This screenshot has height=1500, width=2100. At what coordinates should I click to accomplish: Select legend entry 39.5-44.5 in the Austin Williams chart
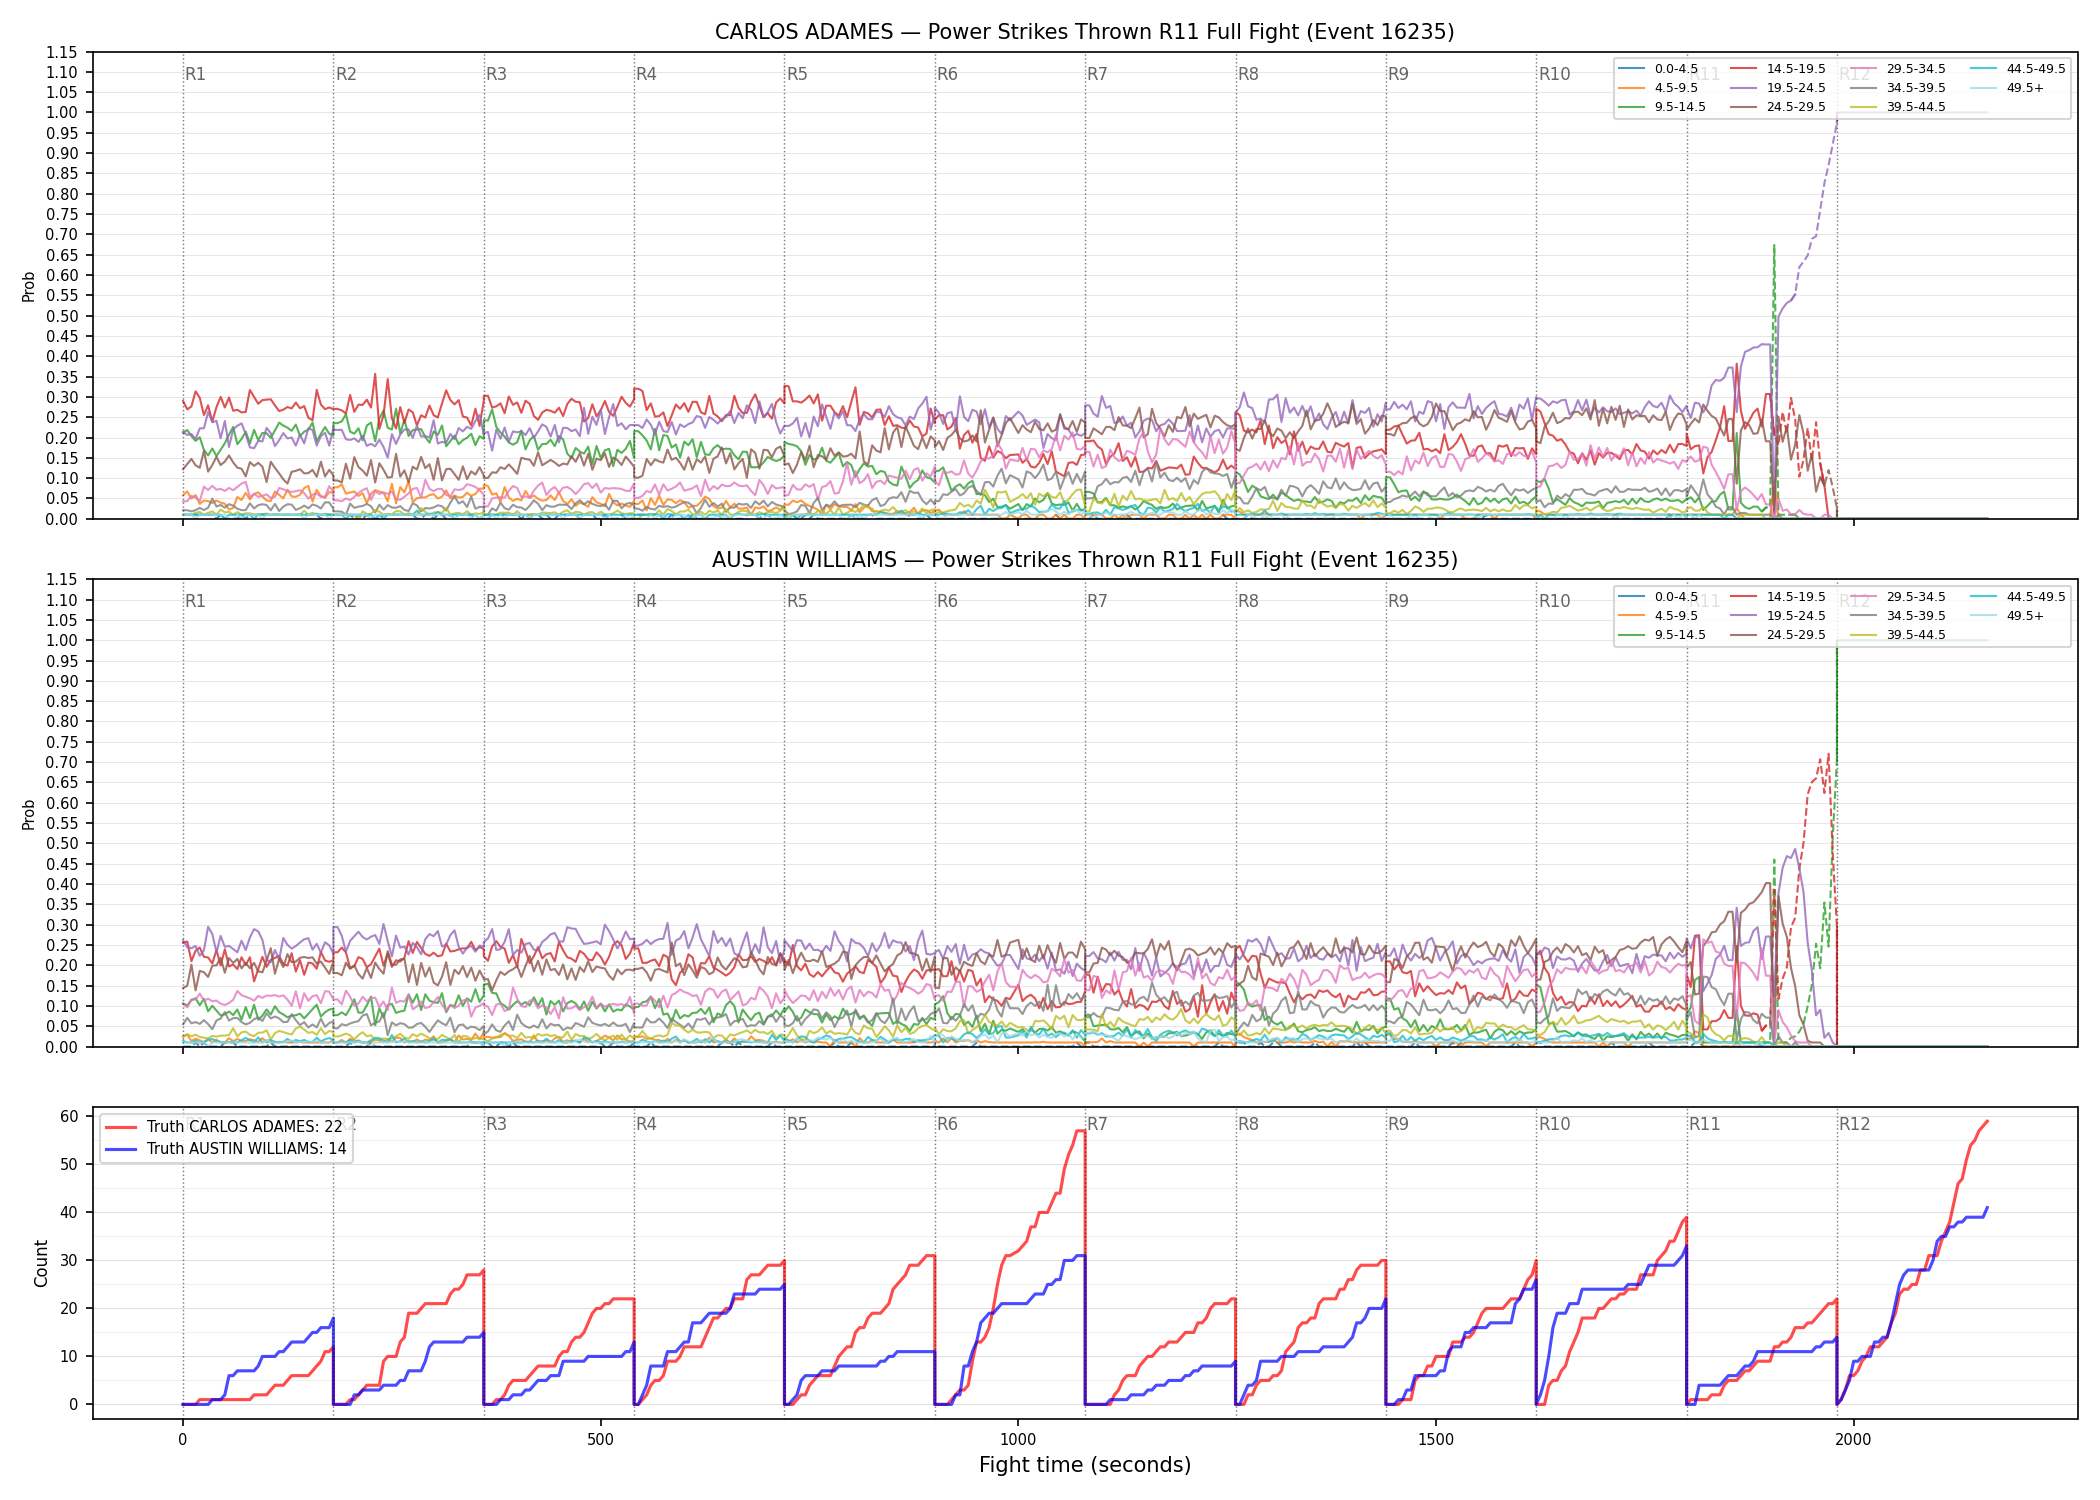1899,635
